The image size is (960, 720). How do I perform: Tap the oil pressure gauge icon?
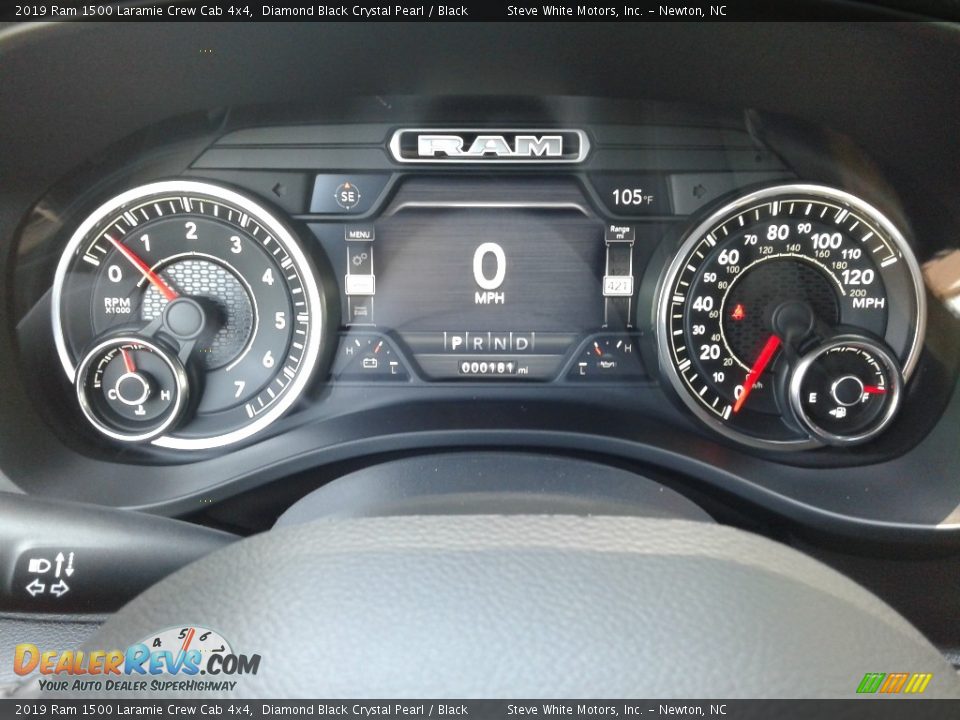pos(606,364)
